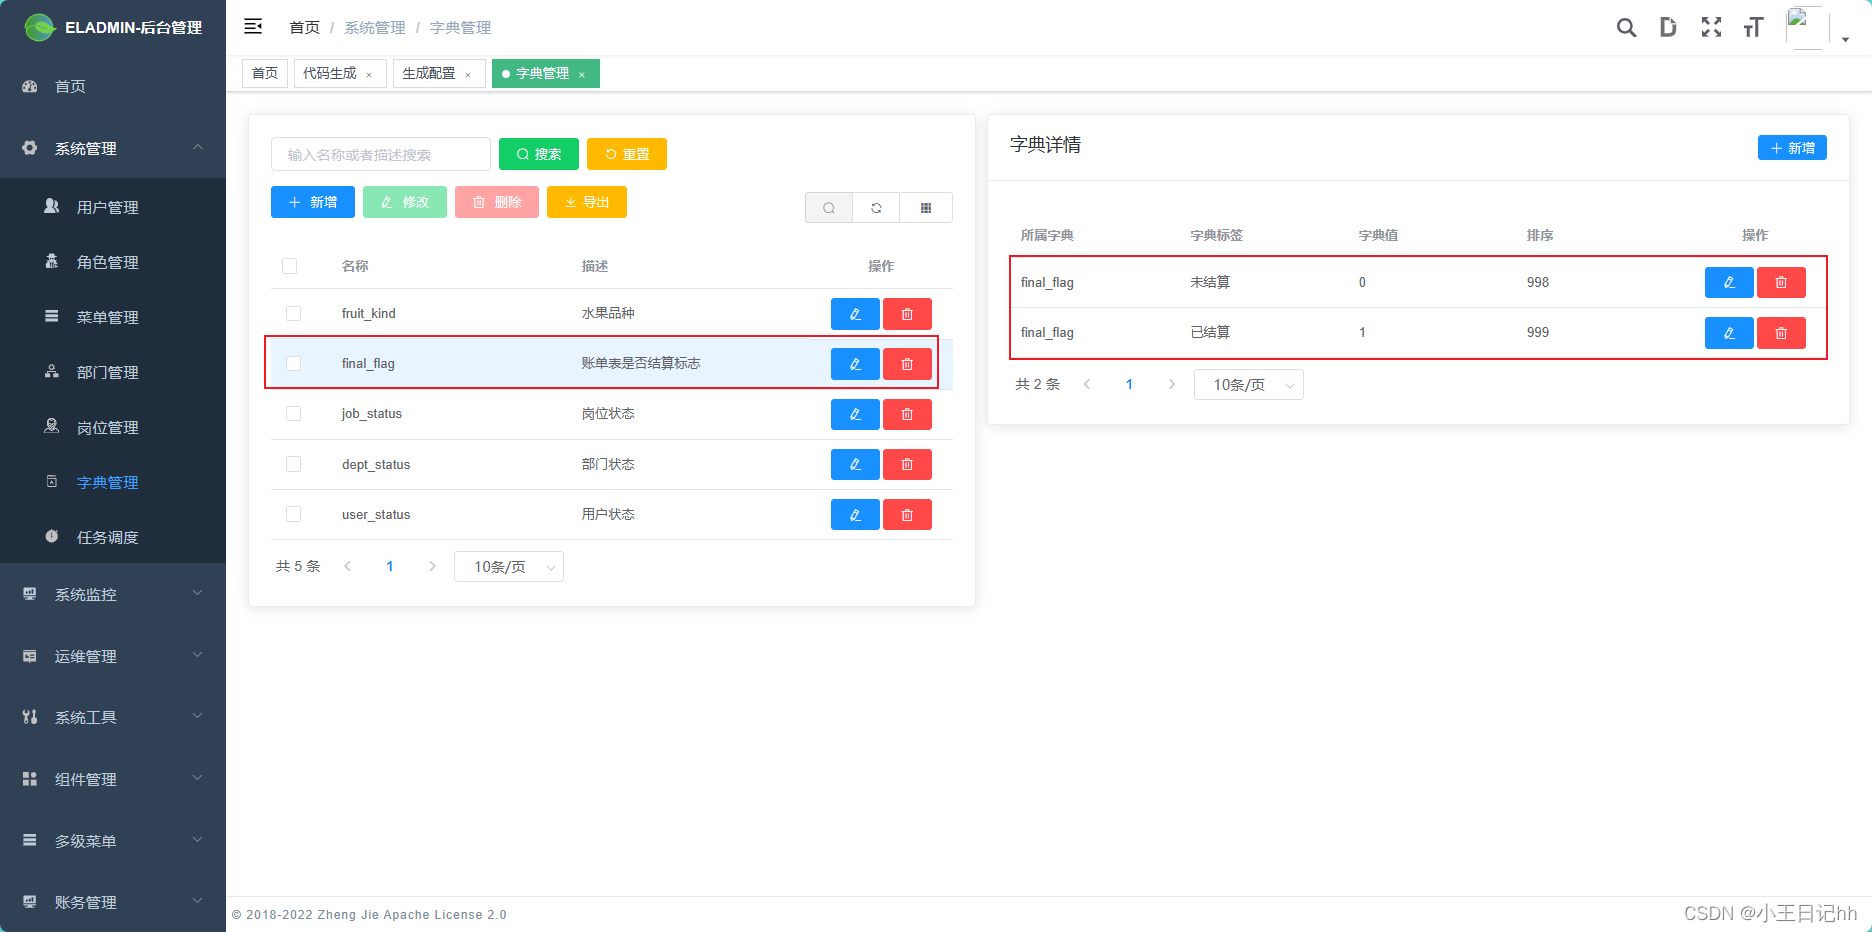Click the 导出 export button
This screenshot has width=1872, height=932.
pyautogui.click(x=587, y=202)
